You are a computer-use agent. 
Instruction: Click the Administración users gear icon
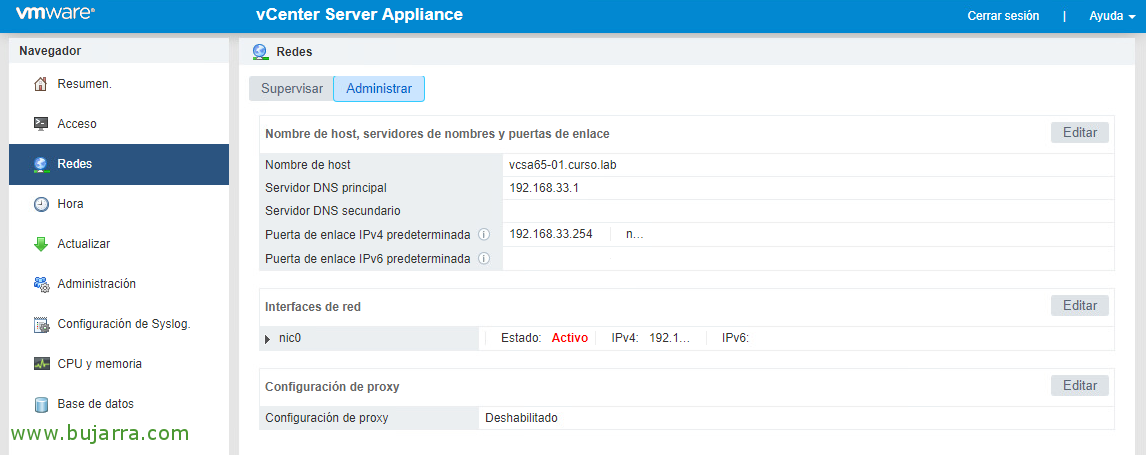[x=41, y=284]
